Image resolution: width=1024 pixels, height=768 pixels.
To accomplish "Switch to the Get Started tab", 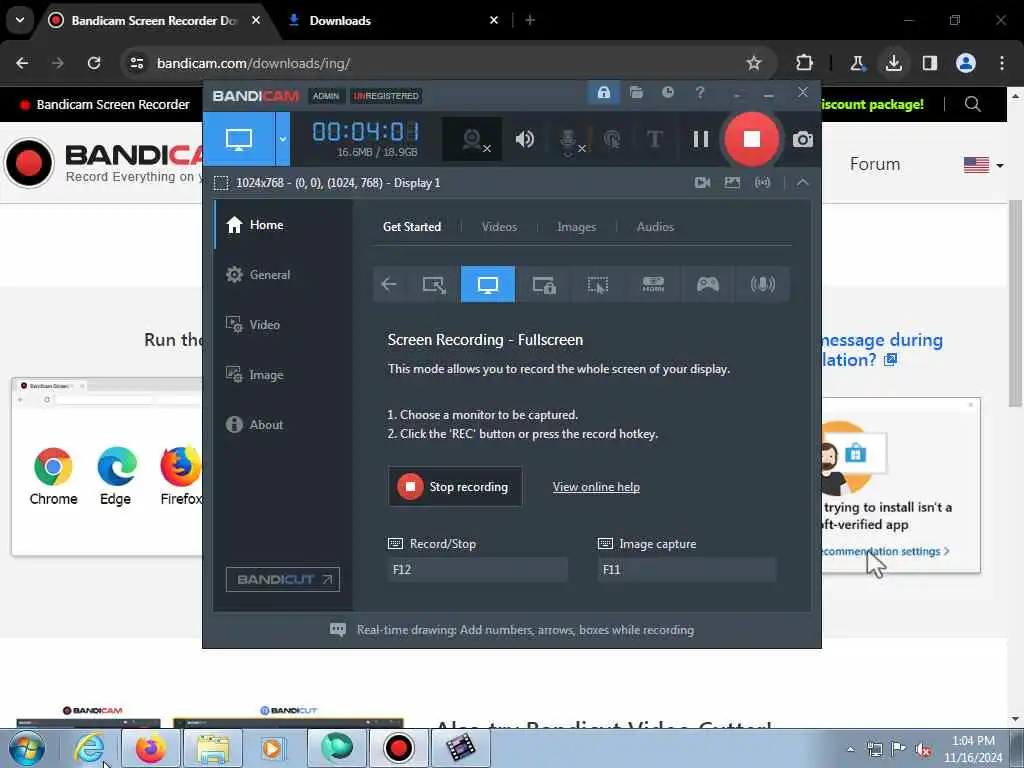I will (x=411, y=227).
